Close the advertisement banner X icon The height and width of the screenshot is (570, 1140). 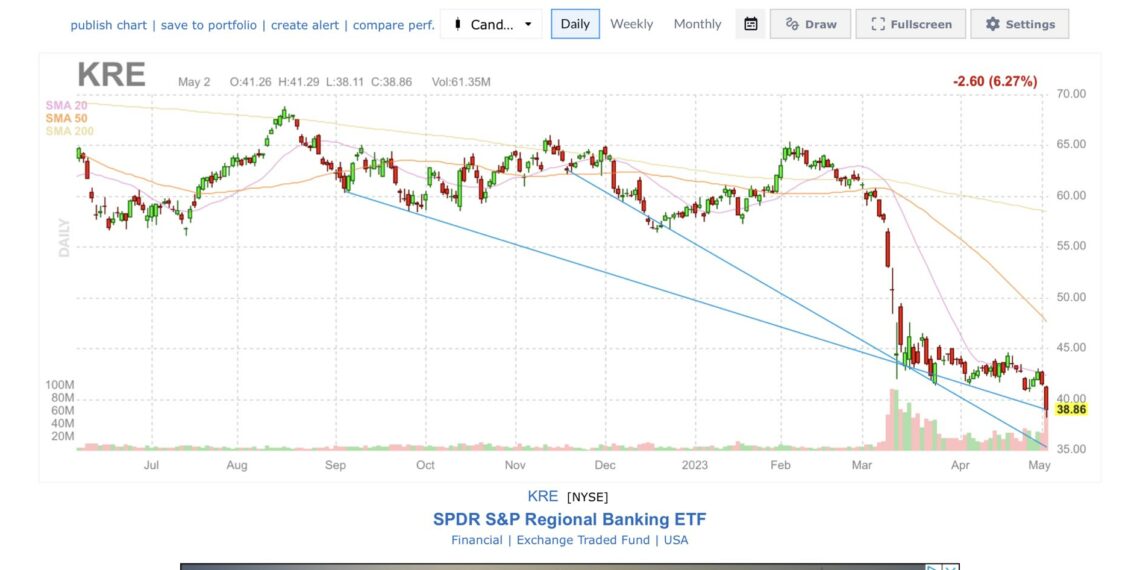951,567
